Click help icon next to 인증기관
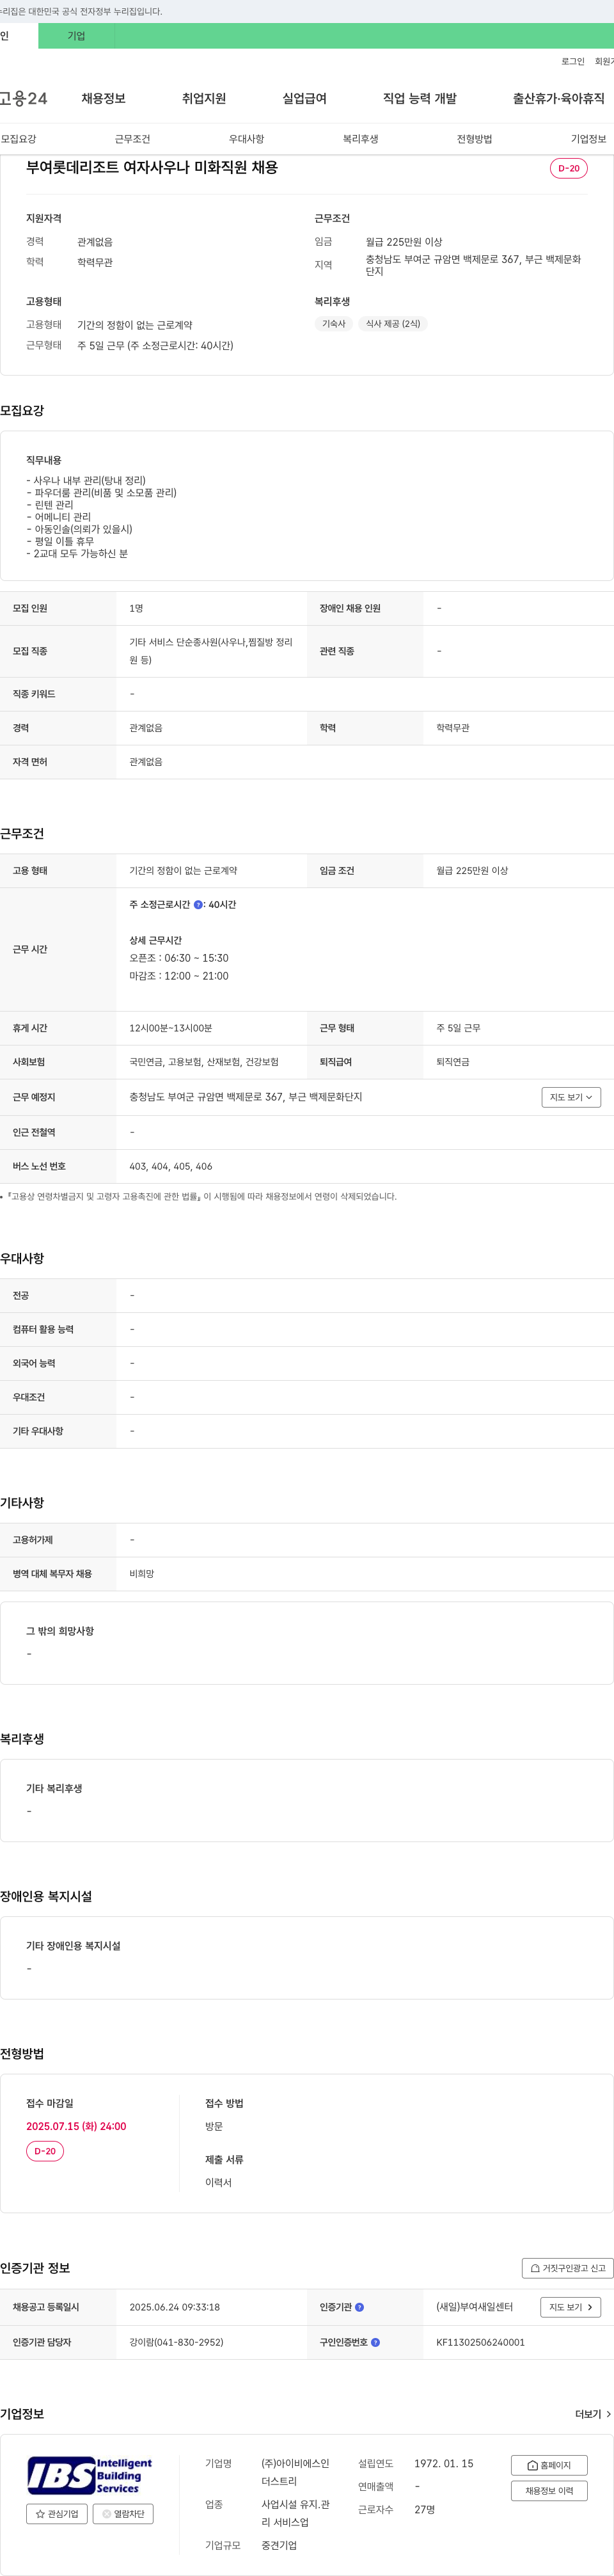This screenshot has height=2576, width=614. (359, 2307)
